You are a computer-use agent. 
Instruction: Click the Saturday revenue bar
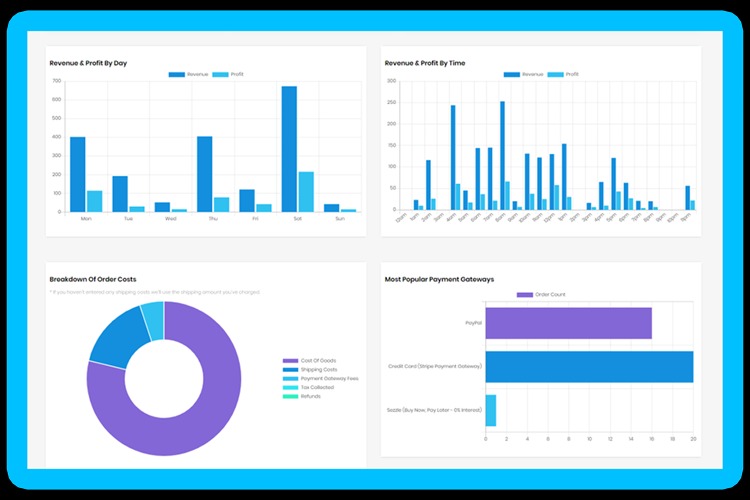289,150
